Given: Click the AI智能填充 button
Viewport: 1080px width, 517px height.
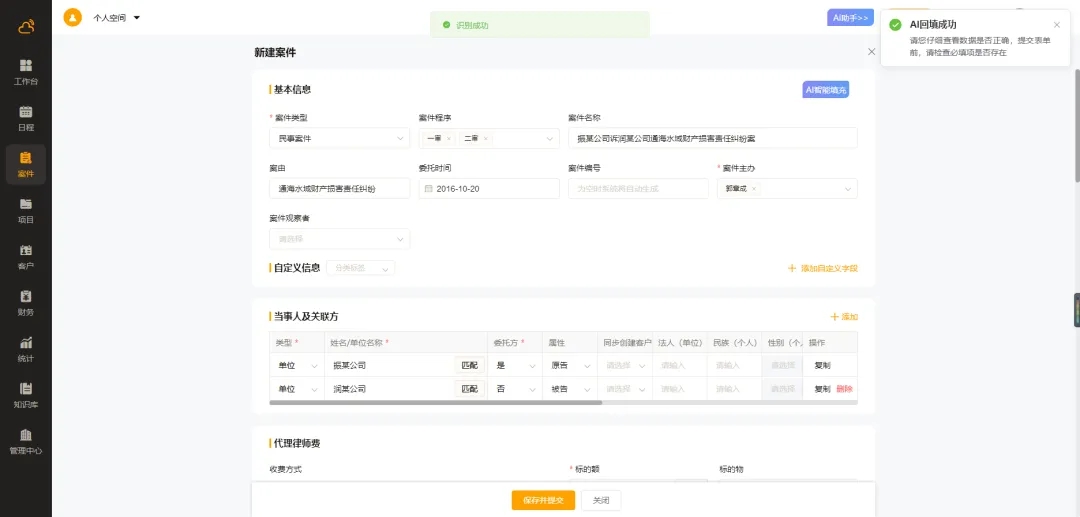Looking at the screenshot, I should coord(825,90).
